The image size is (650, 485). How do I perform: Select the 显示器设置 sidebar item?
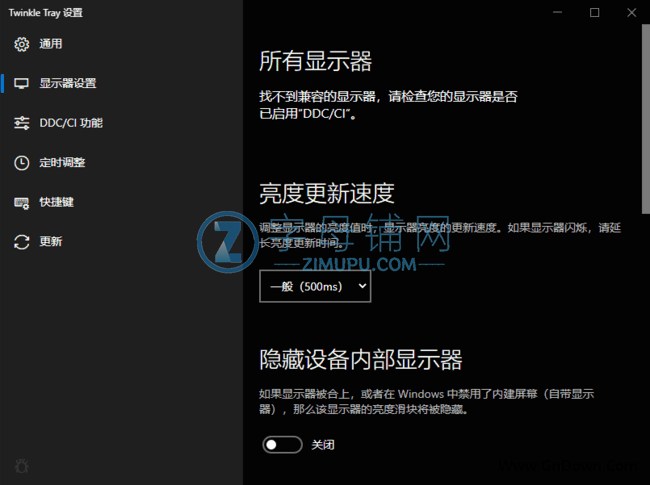pos(121,83)
